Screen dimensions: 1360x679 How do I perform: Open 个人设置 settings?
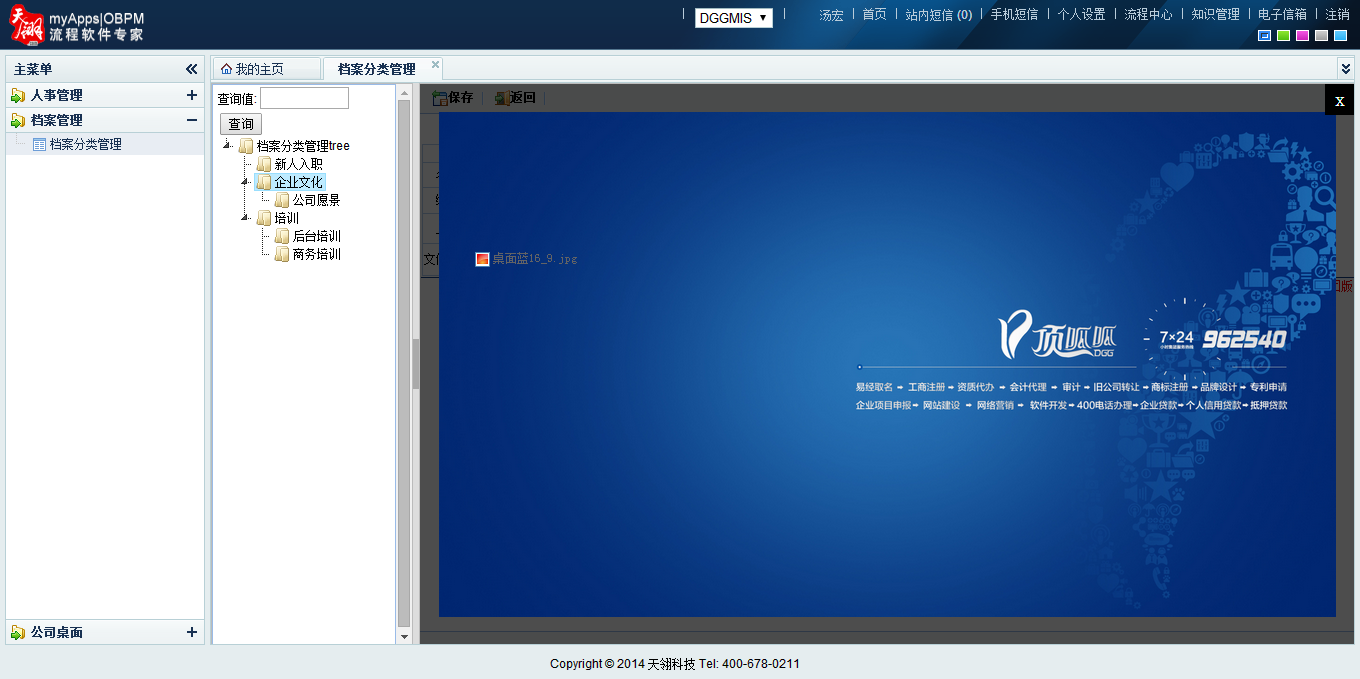pos(1081,15)
